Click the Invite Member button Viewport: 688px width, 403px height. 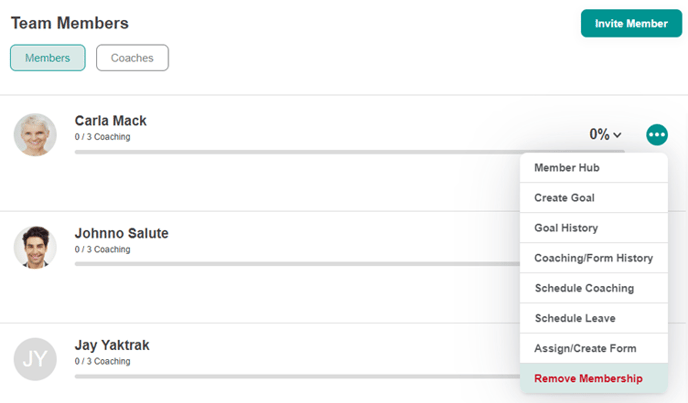(631, 23)
